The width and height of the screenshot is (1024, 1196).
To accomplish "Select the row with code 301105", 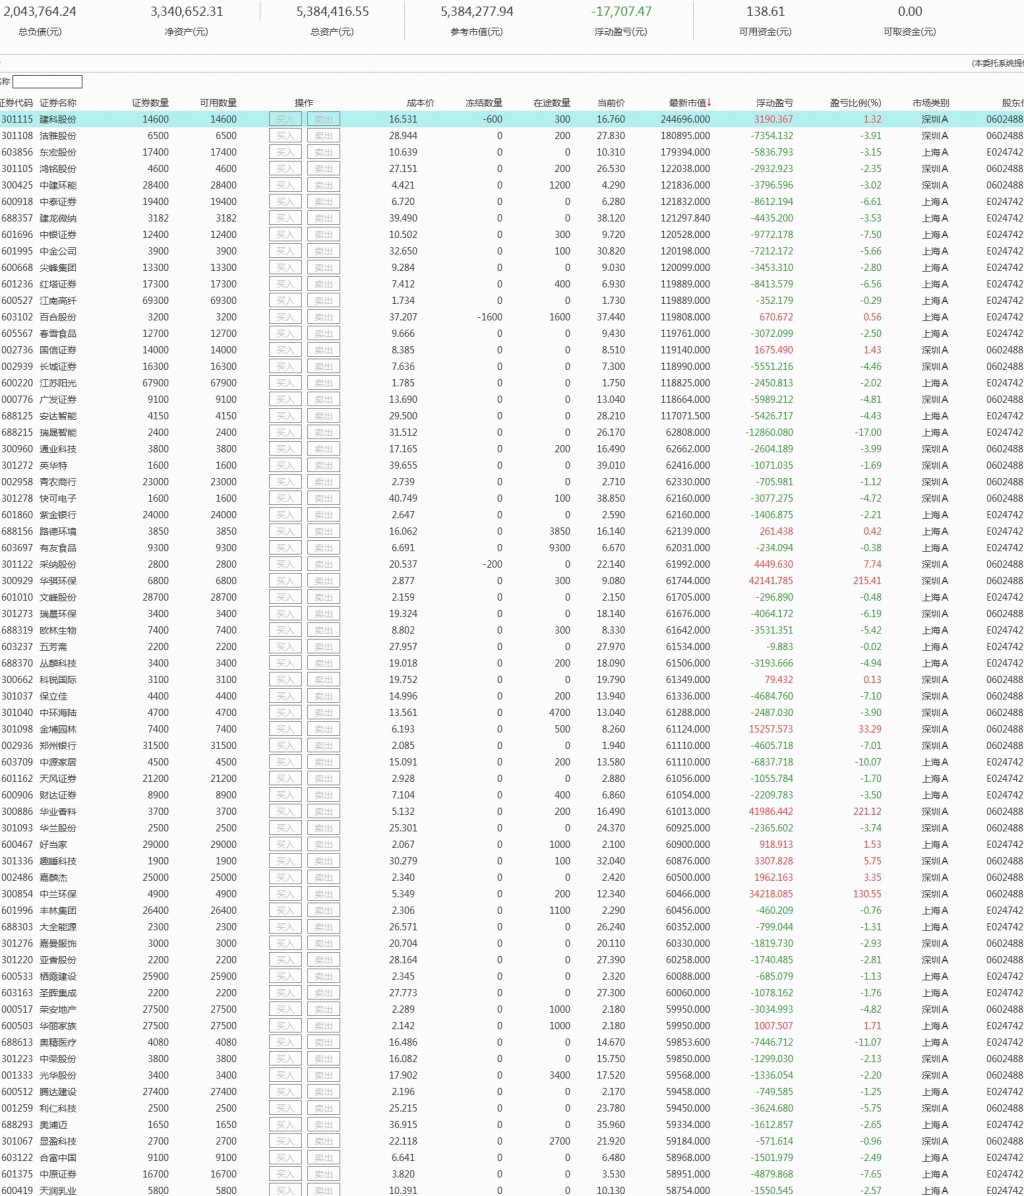I will (512, 169).
